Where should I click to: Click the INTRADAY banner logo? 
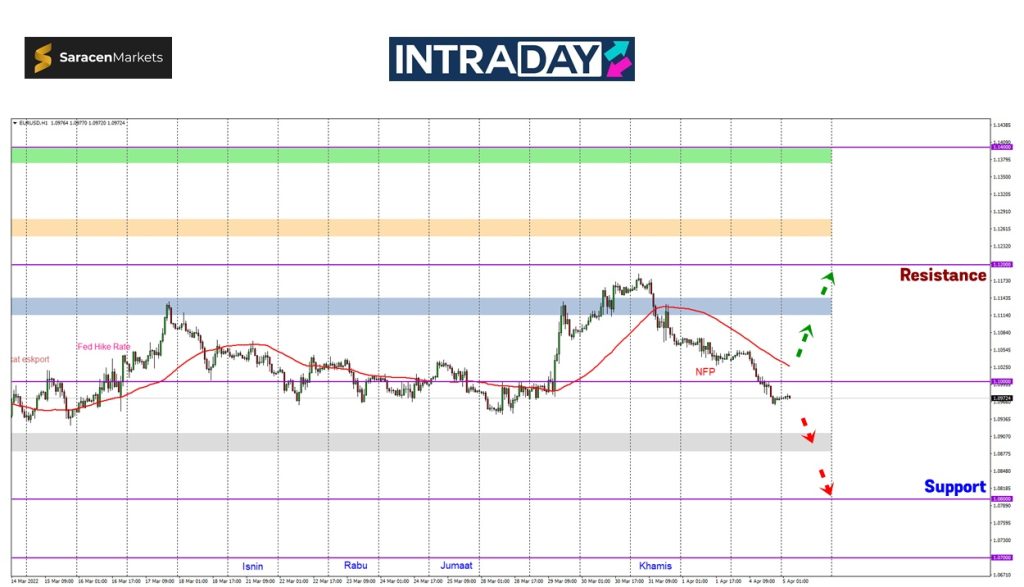click(511, 59)
